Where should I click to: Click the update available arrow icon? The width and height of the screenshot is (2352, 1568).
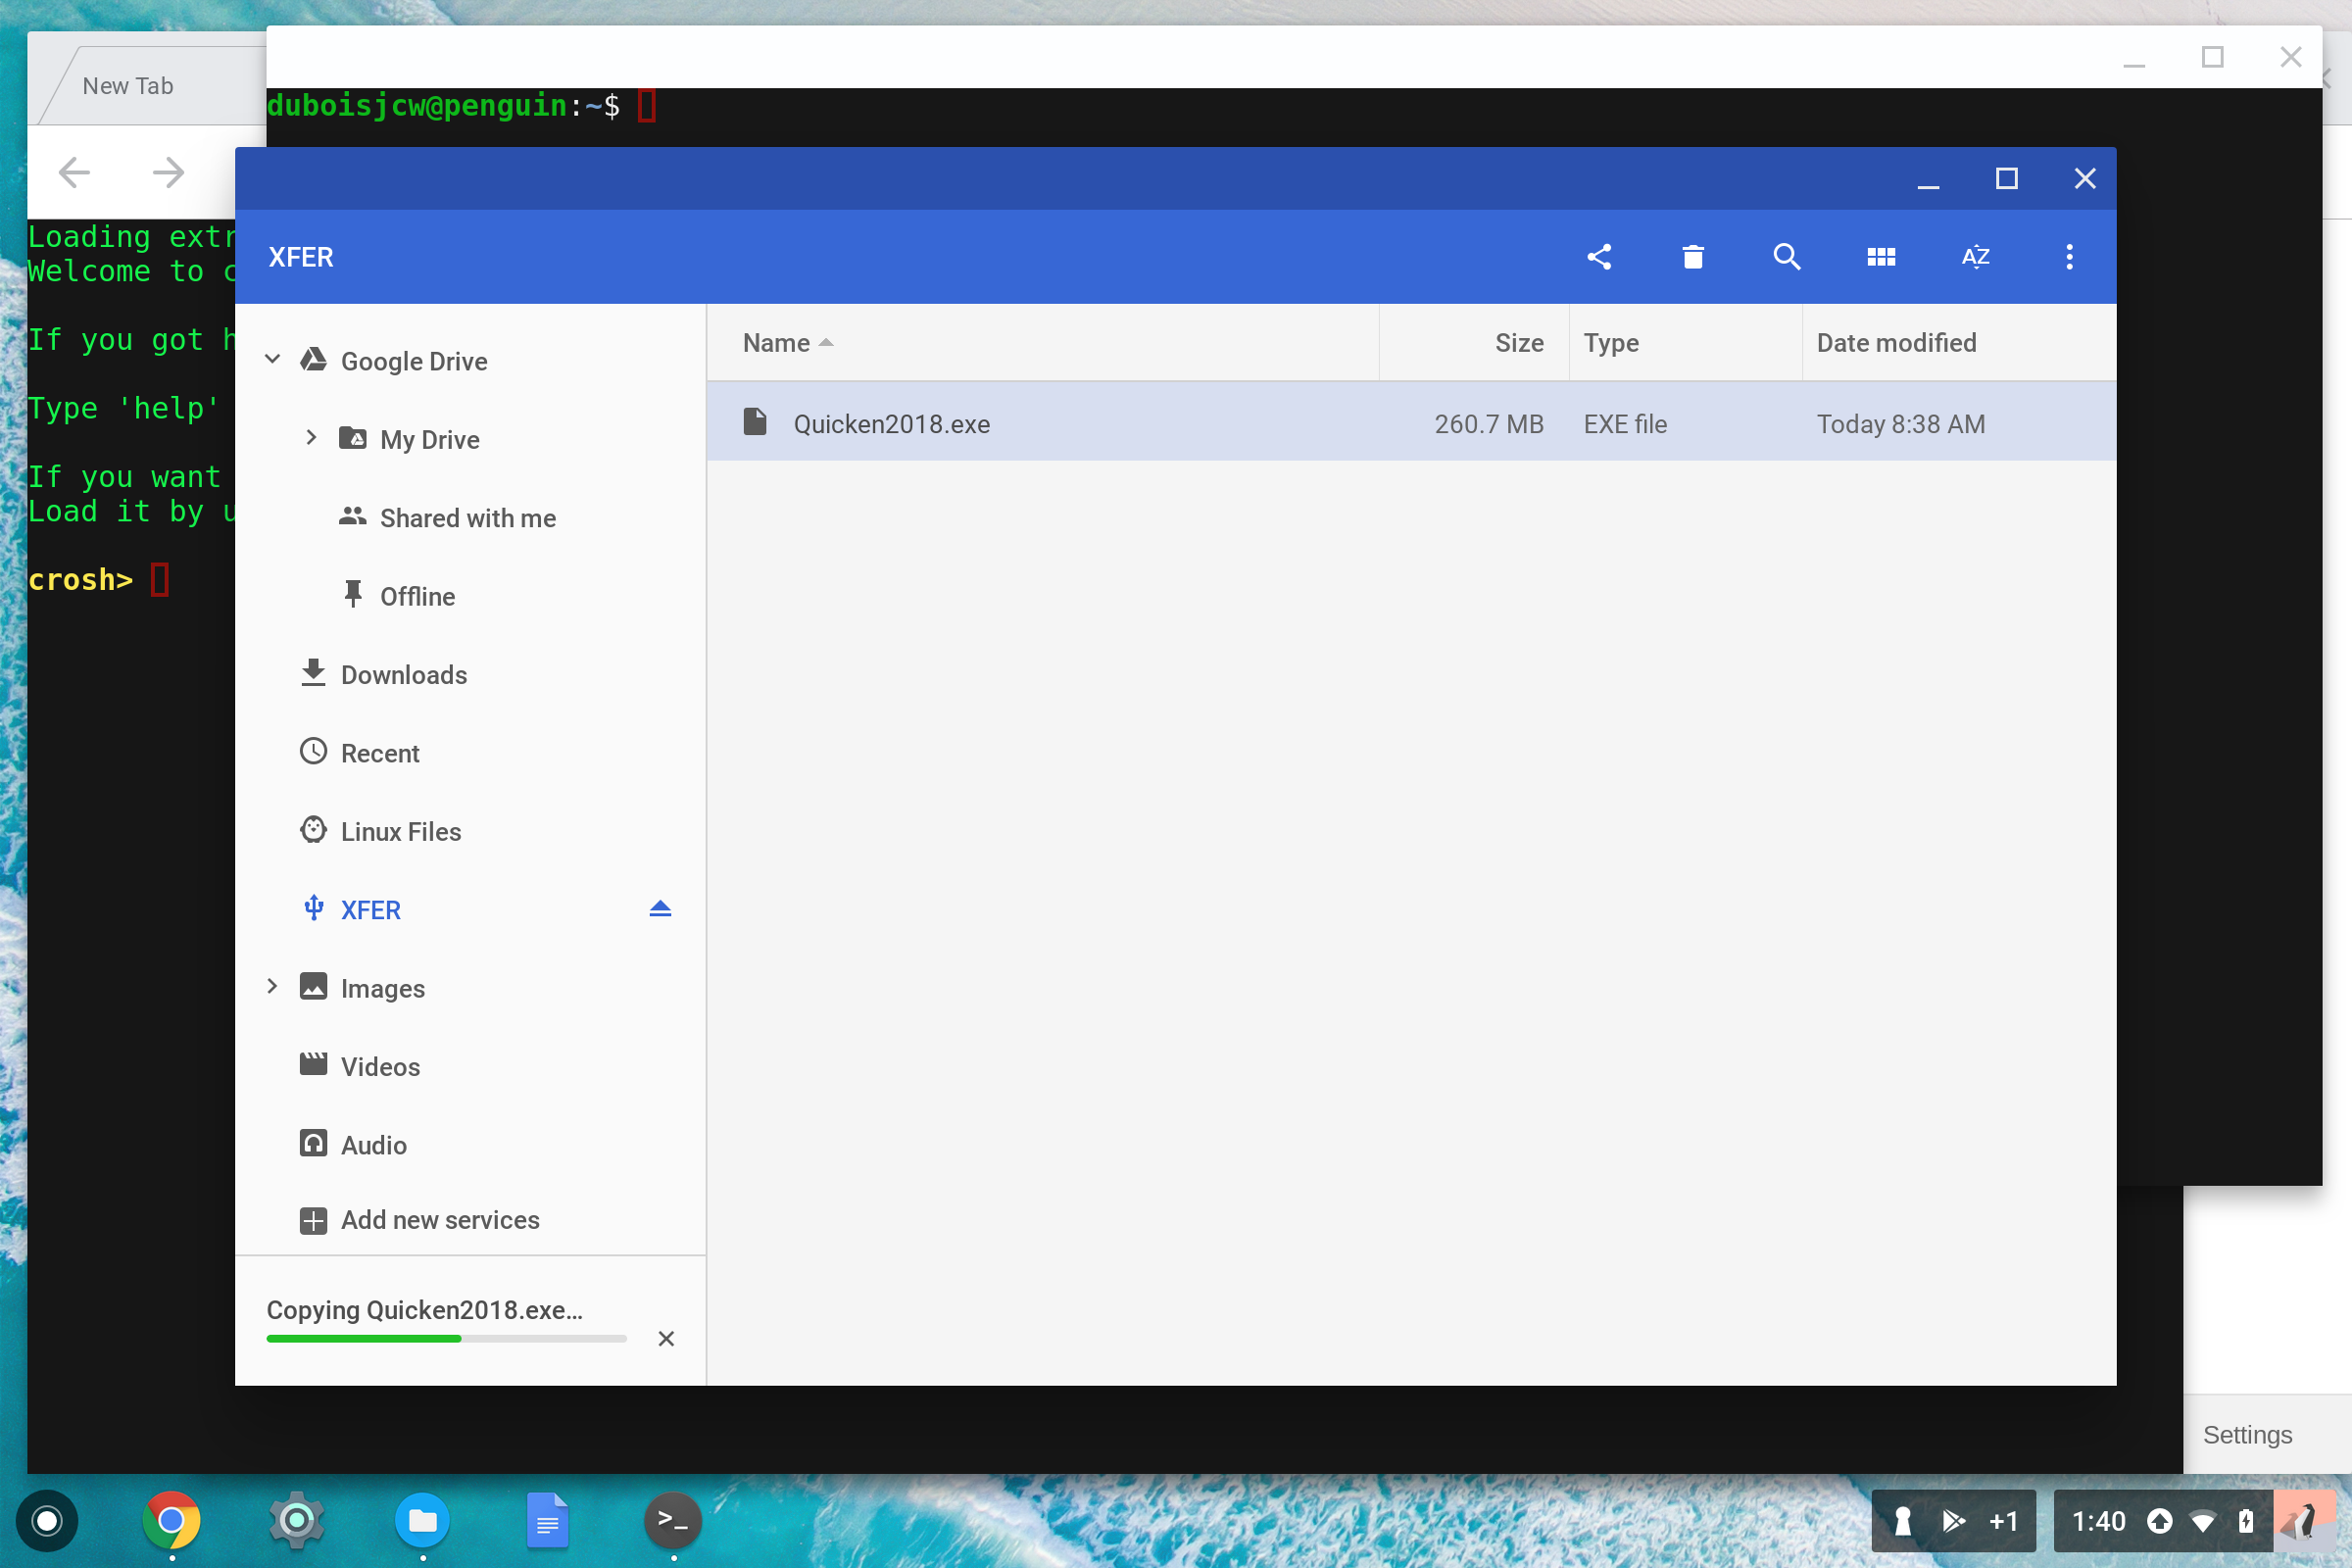[x=2159, y=1521]
